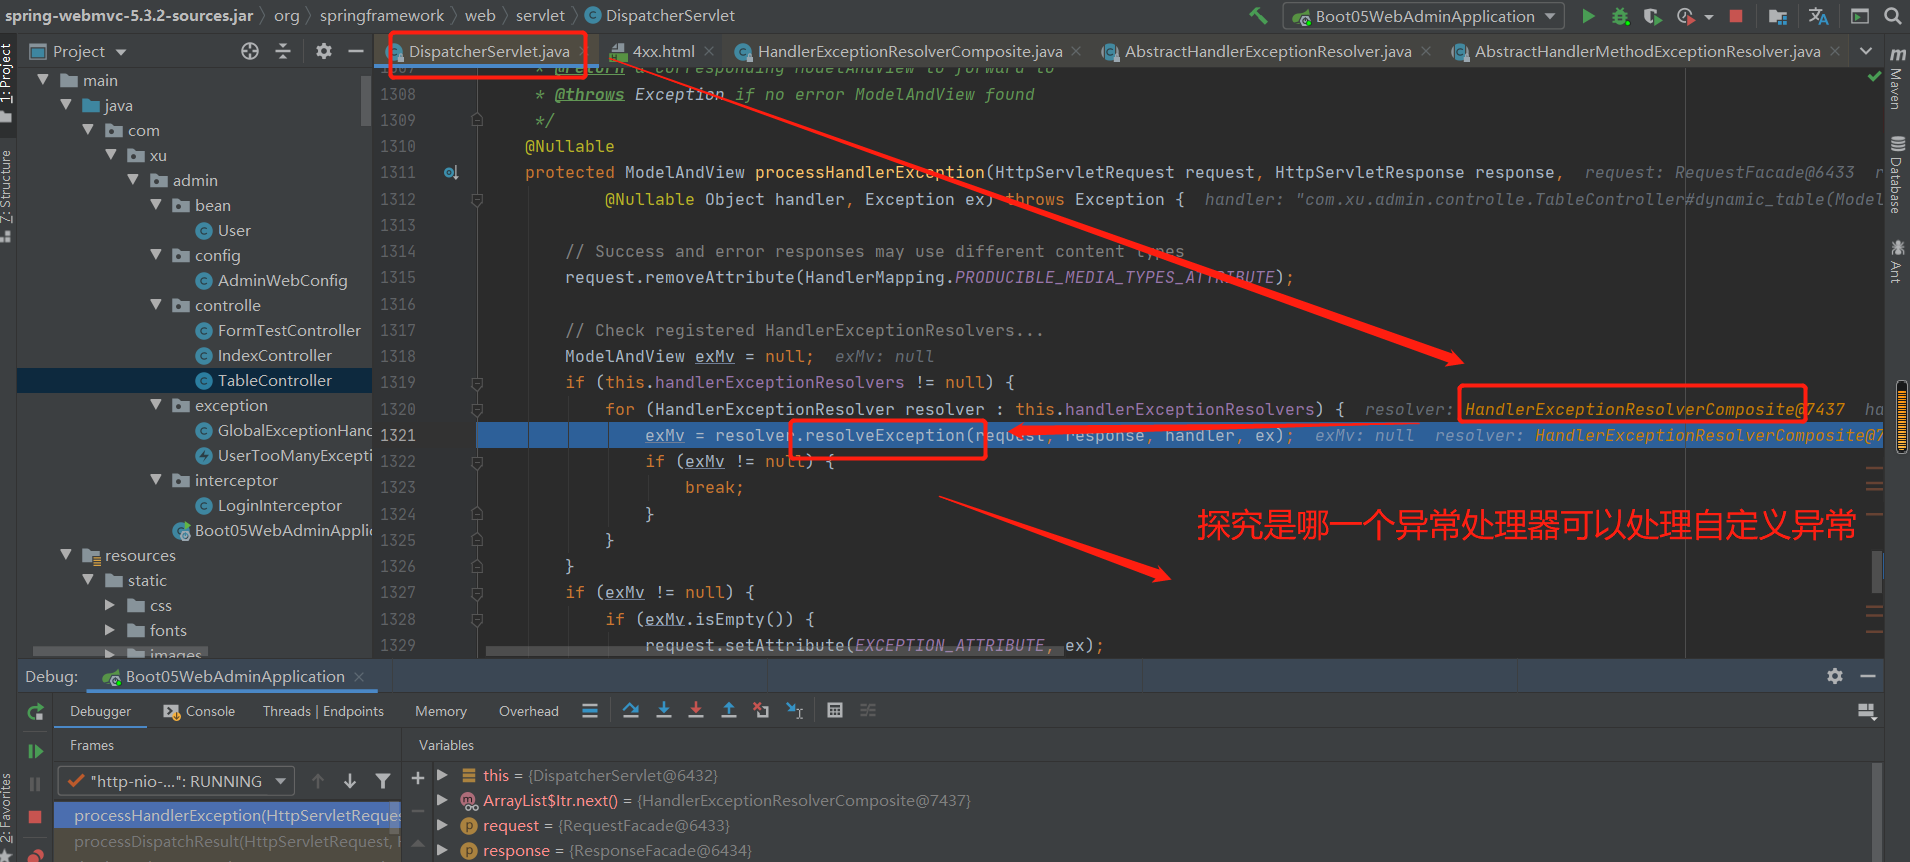Go to next frame down arrow
Screen dimensions: 1910x862
350,781
